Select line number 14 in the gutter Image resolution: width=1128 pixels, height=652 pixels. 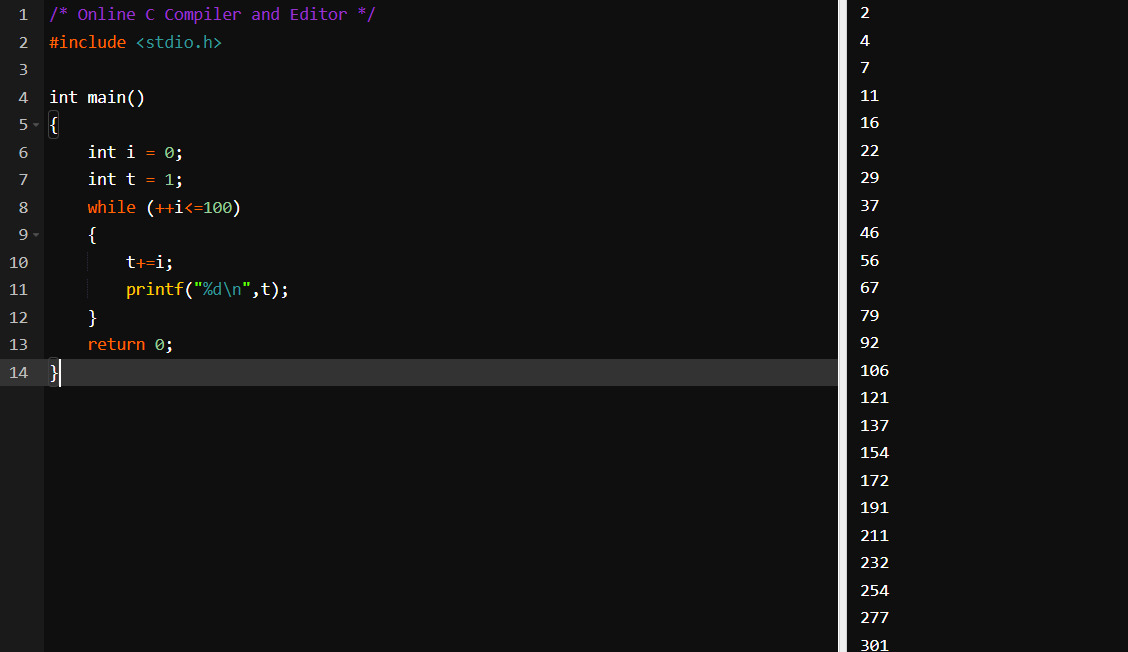pyautogui.click(x=19, y=372)
